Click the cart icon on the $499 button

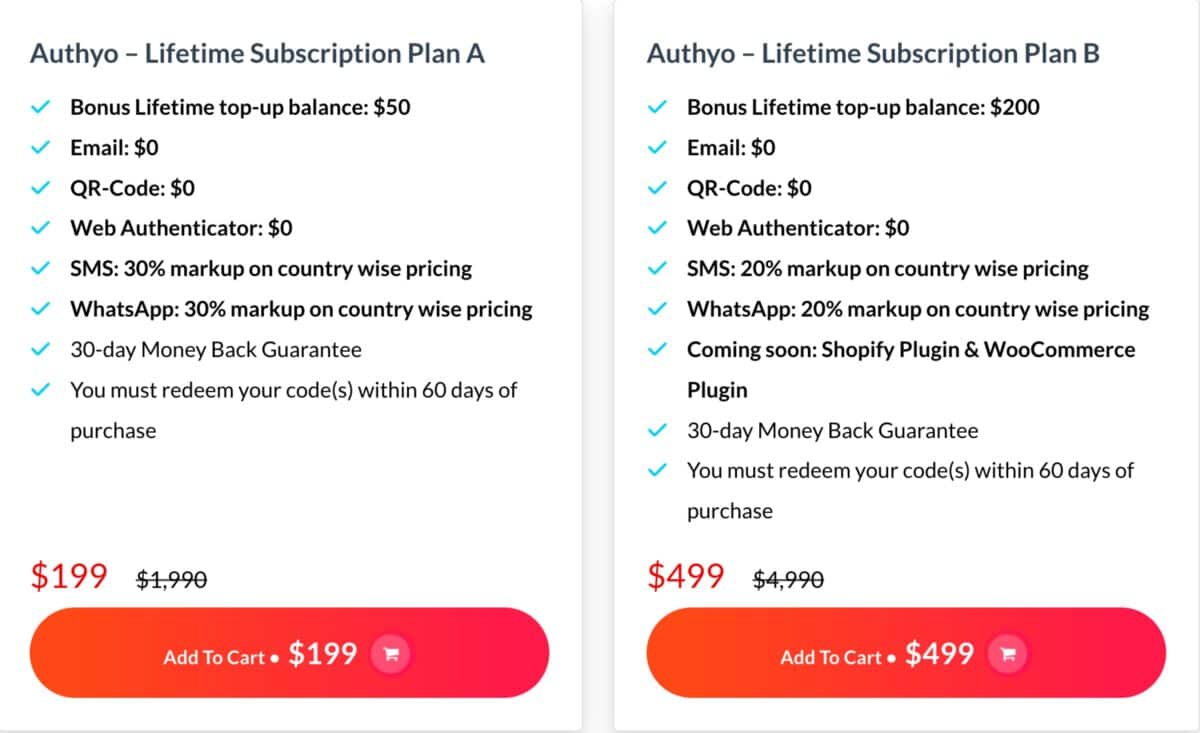tap(1008, 654)
